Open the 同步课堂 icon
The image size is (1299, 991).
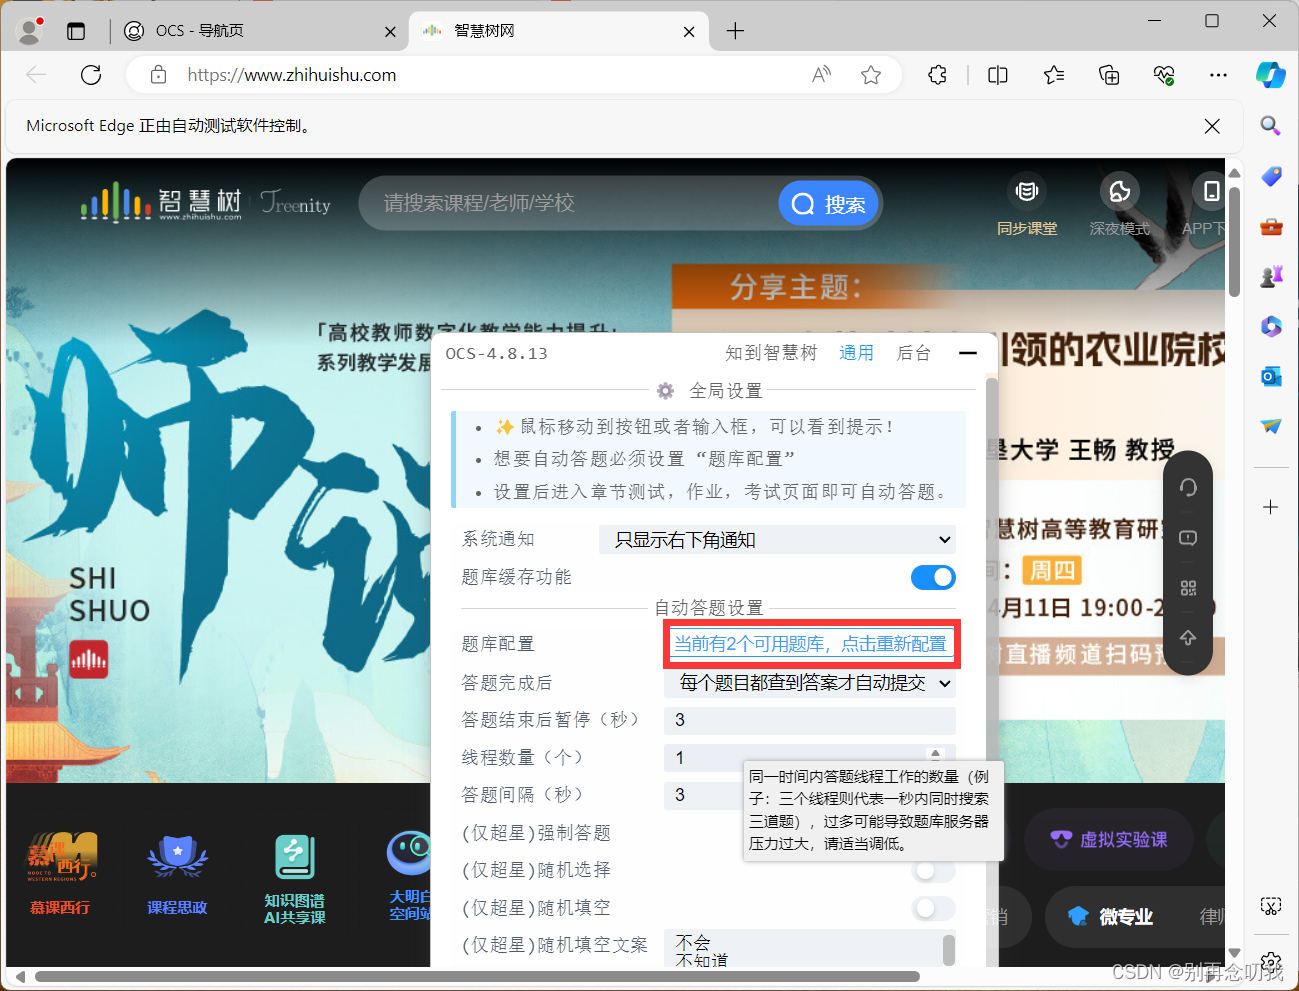click(1027, 191)
